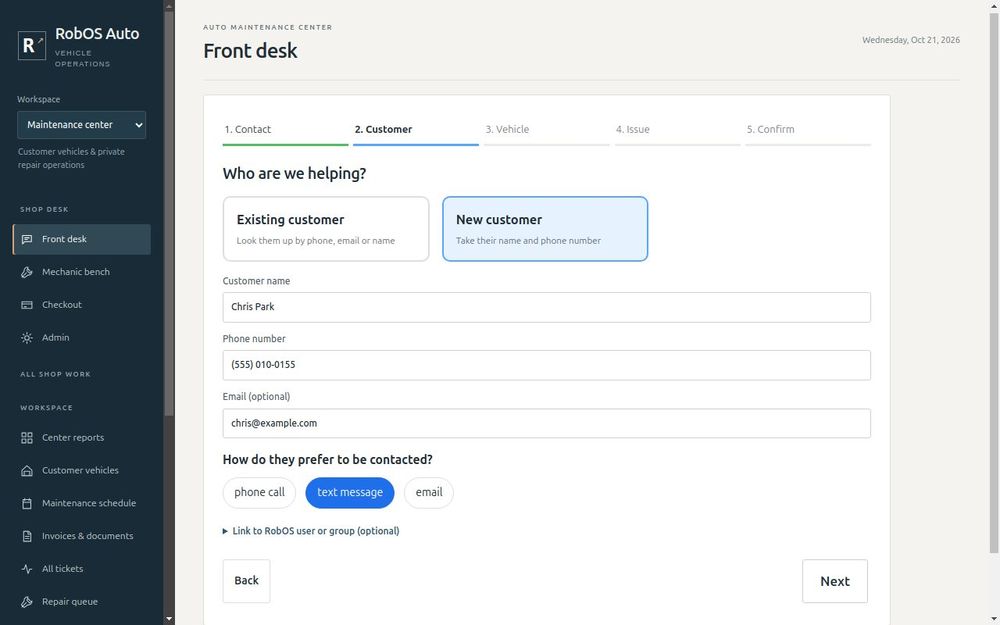Jump to step 3. Vehicle
Viewport: 1000px width, 625px height.
[x=547, y=131]
